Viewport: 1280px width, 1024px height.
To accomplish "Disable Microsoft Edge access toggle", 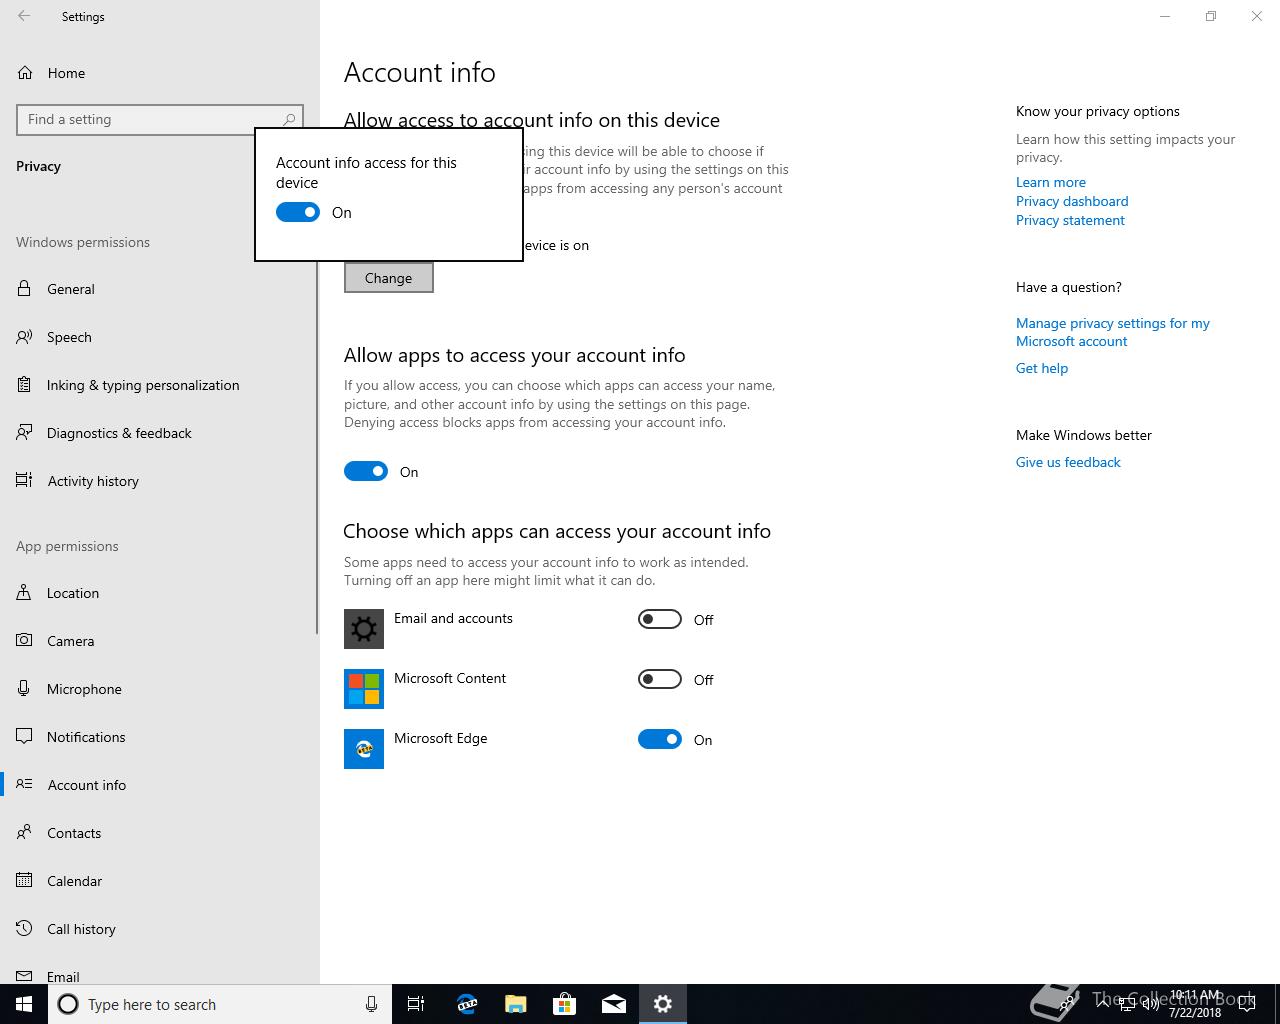I will pos(660,739).
